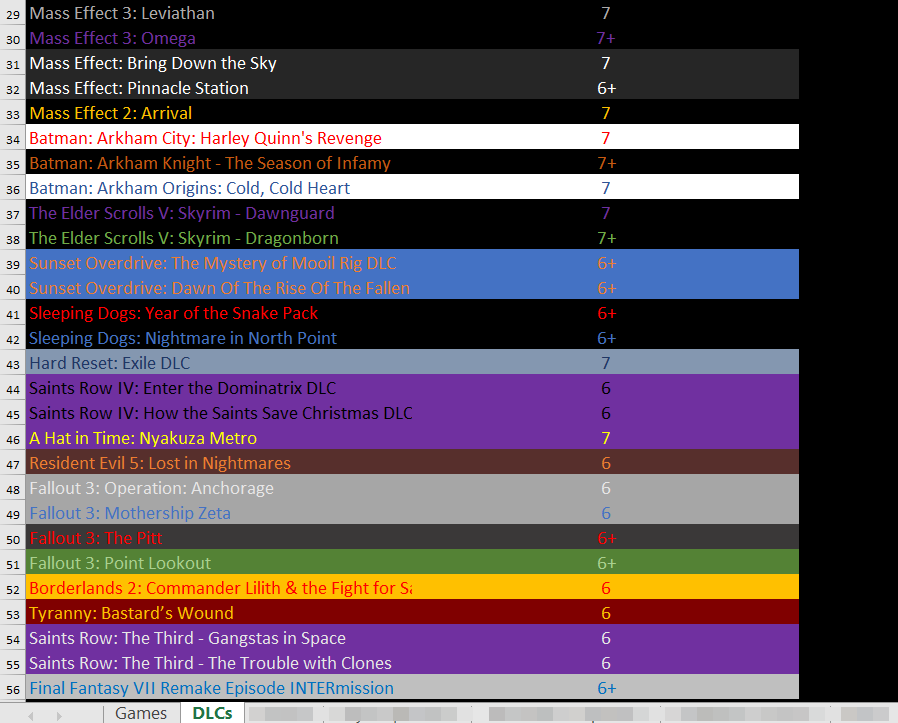Viewport: 898px width, 723px height.
Task: Select row header 50
Action: [13, 539]
